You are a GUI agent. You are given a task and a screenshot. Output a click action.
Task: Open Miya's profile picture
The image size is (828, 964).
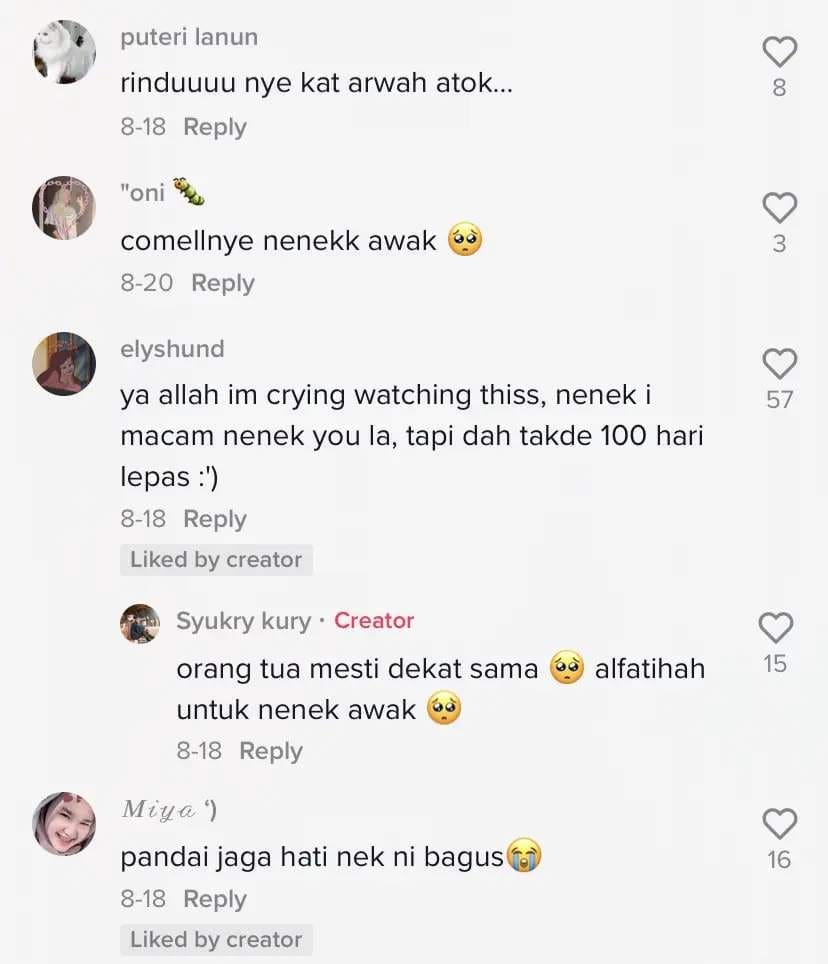64,824
